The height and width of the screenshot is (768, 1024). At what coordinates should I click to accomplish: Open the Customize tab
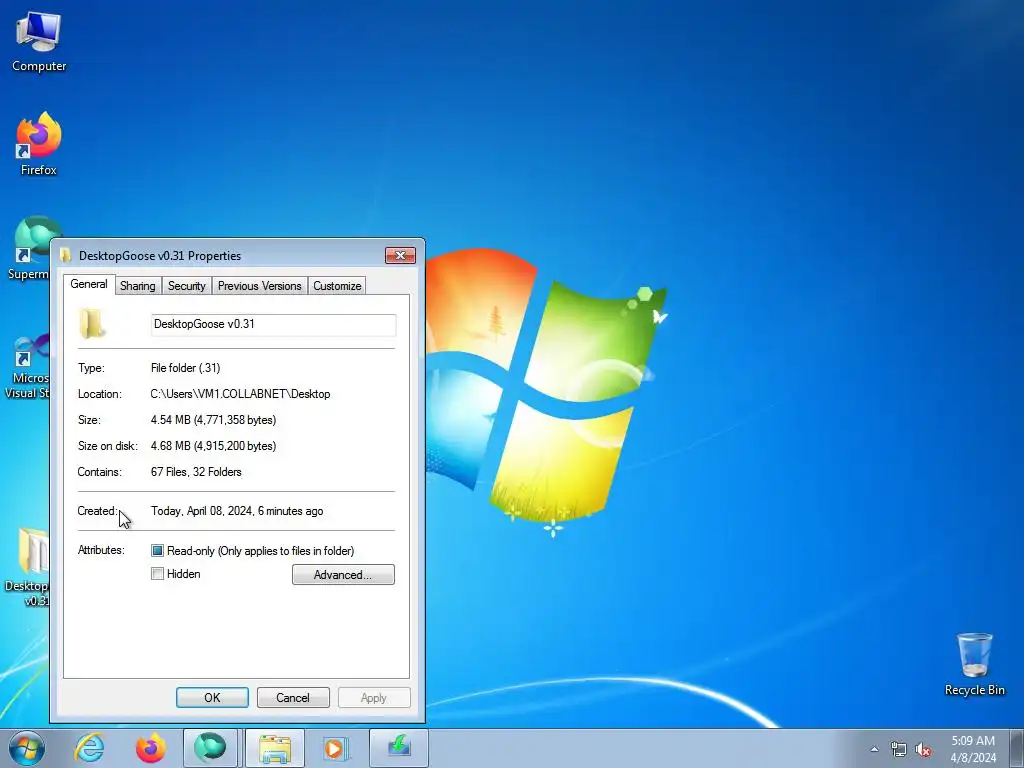[337, 286]
